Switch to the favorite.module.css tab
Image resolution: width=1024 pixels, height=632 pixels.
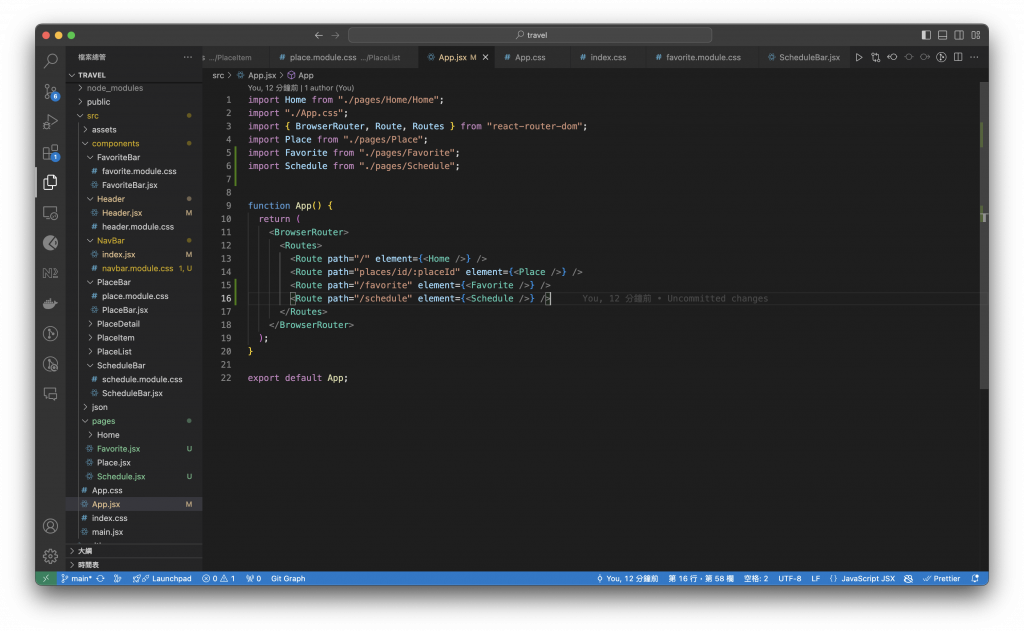tap(703, 57)
